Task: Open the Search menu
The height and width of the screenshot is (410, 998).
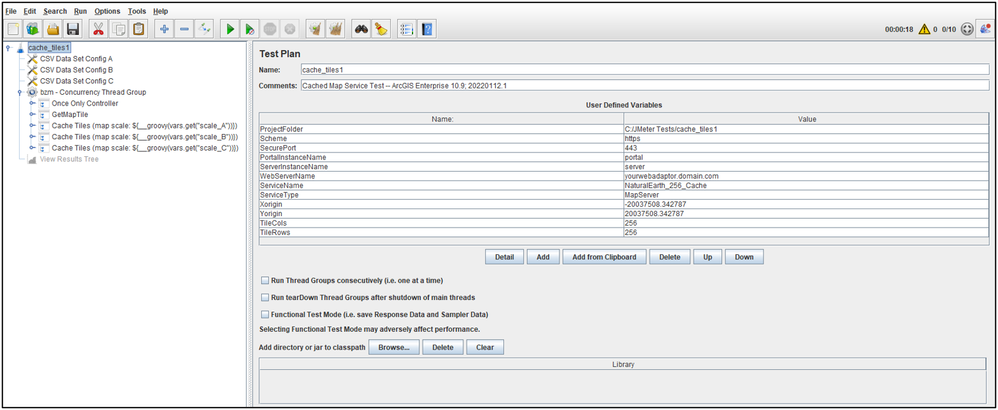Action: [55, 11]
